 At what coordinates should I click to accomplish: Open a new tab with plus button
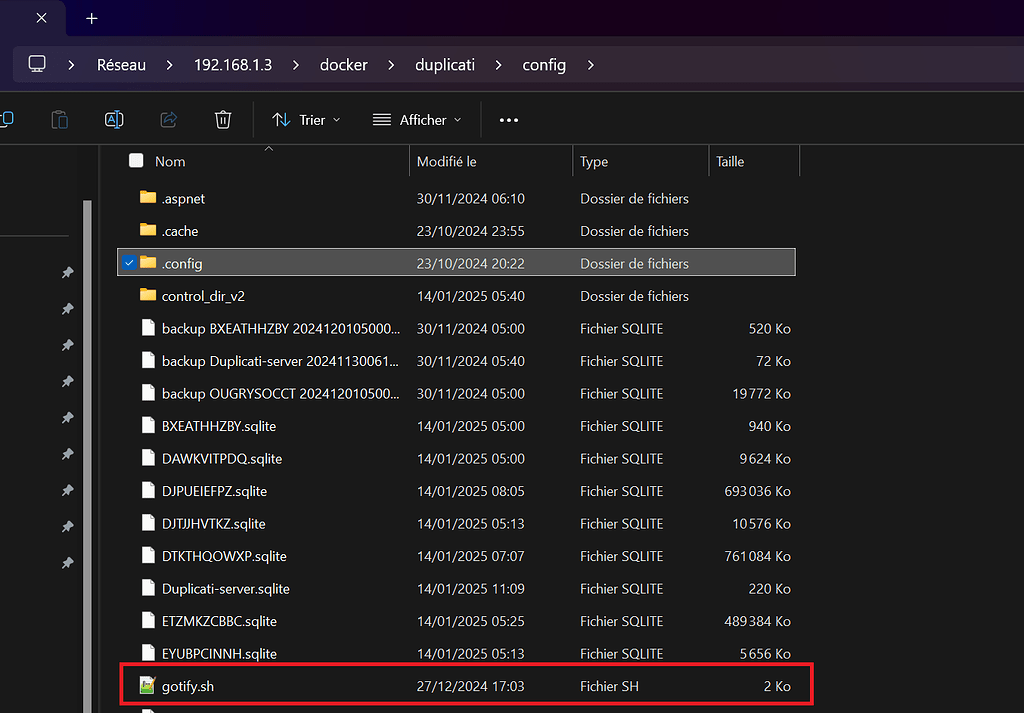[92, 18]
